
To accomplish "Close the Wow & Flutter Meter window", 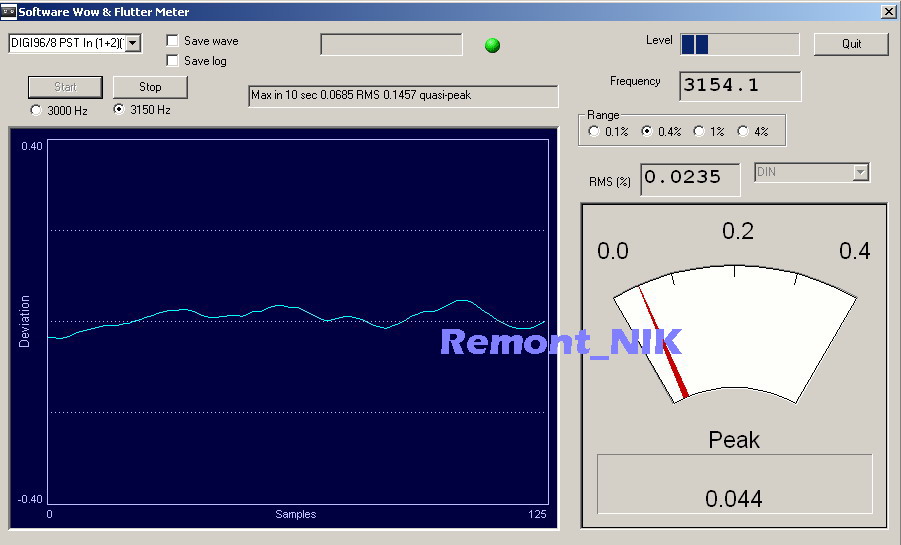I will pos(888,11).
